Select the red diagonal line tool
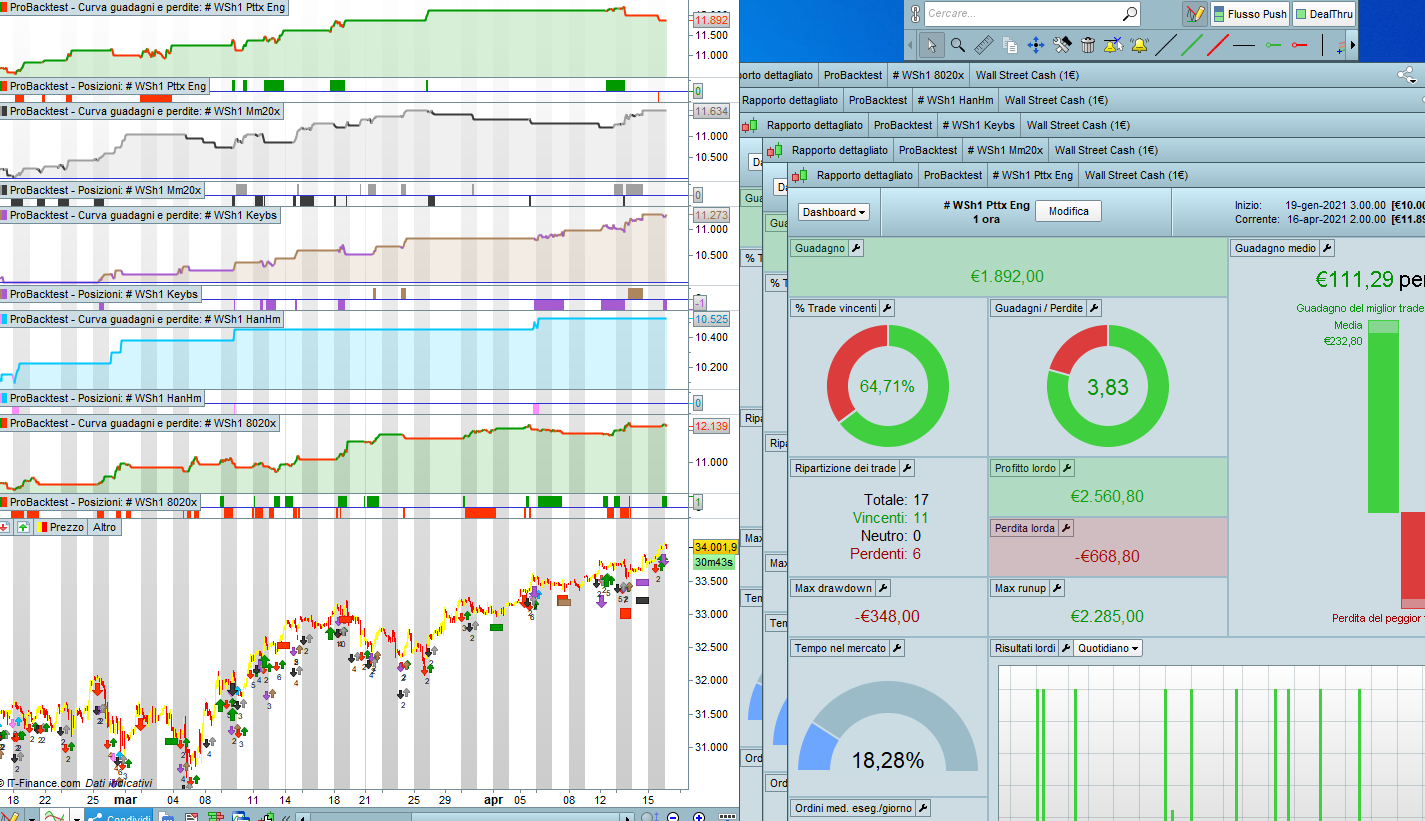Viewport: 1425px width, 821px height. tap(1218, 45)
